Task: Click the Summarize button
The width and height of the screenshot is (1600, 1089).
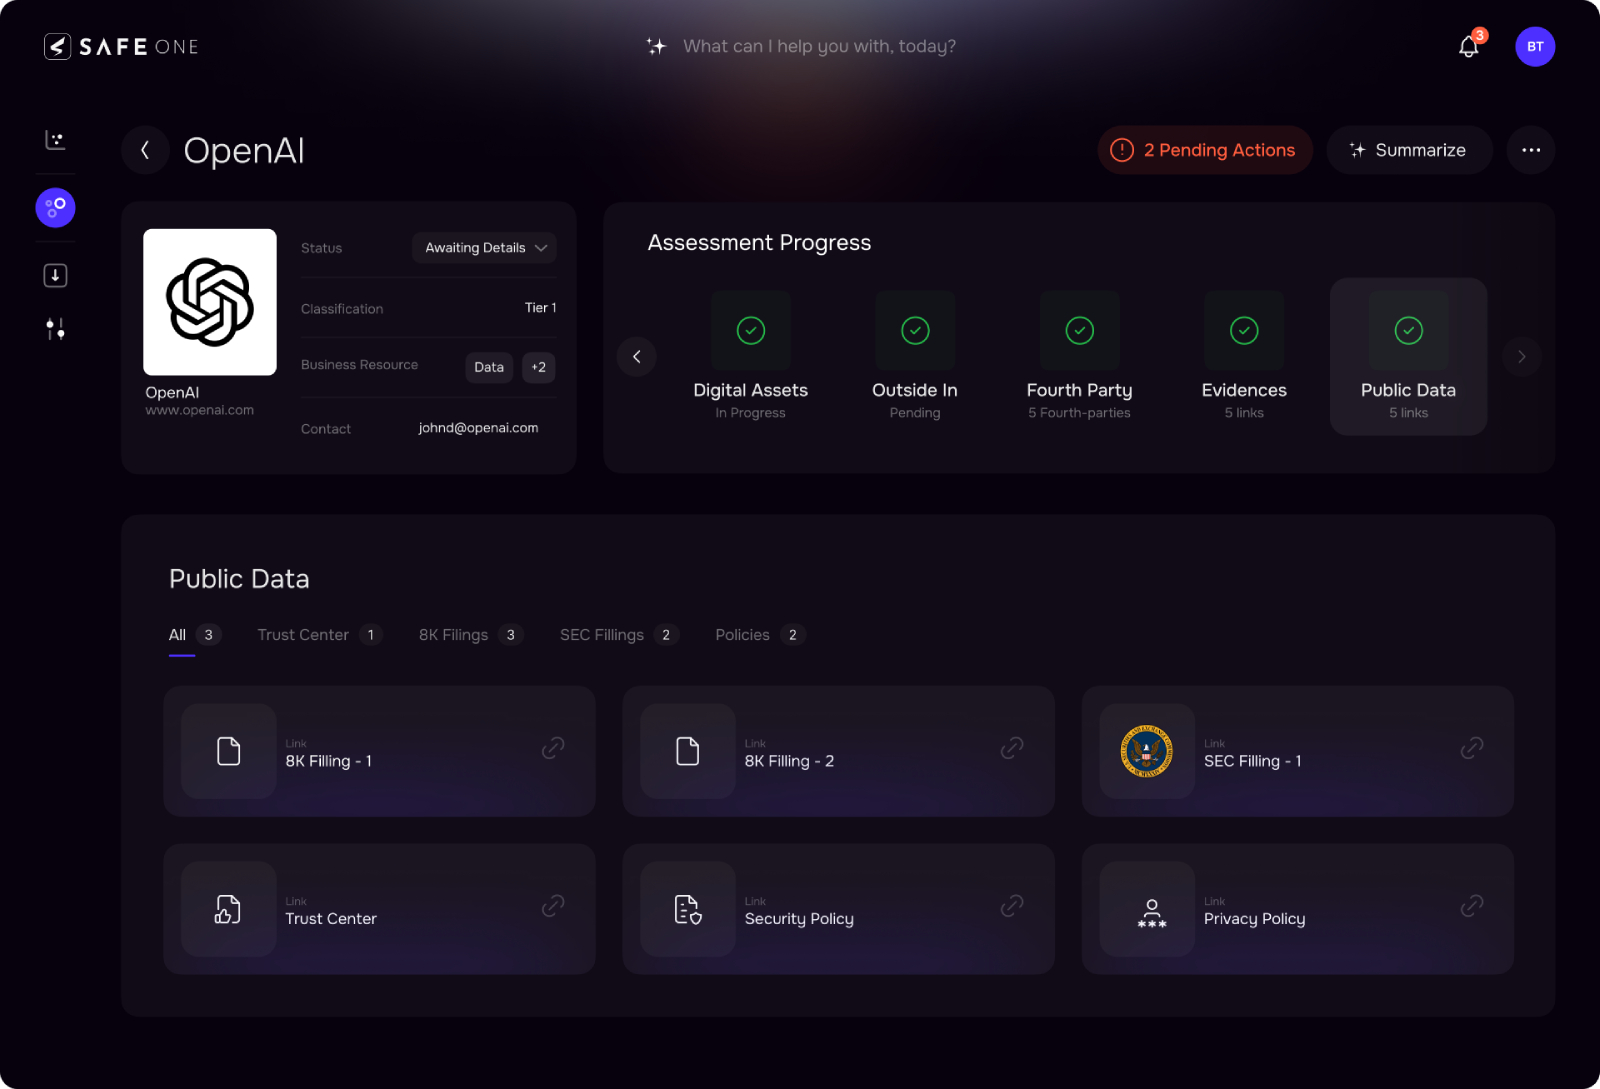Action: tap(1409, 150)
